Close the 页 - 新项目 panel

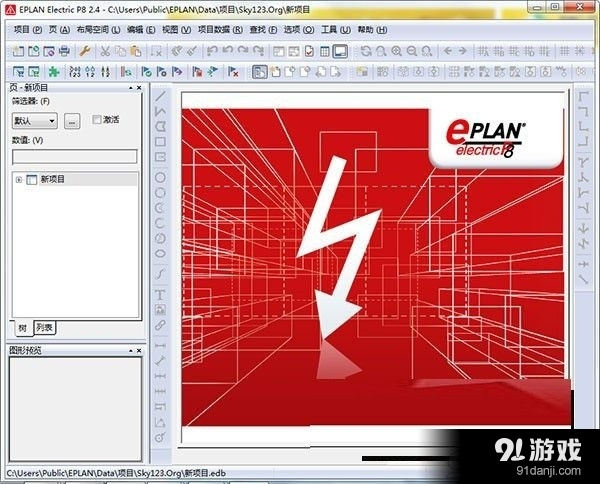(141, 88)
